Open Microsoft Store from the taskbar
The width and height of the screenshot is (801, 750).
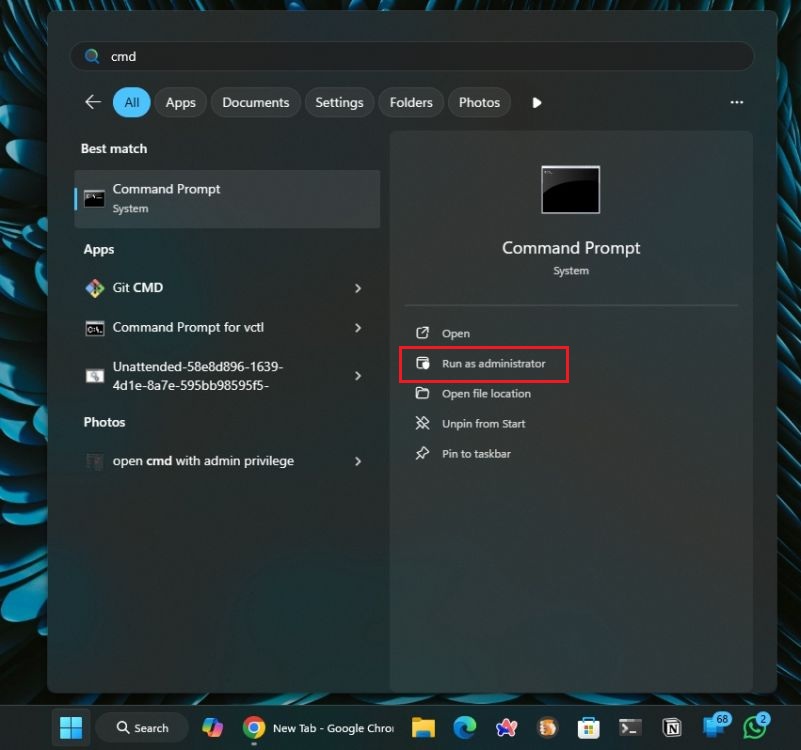click(588, 728)
